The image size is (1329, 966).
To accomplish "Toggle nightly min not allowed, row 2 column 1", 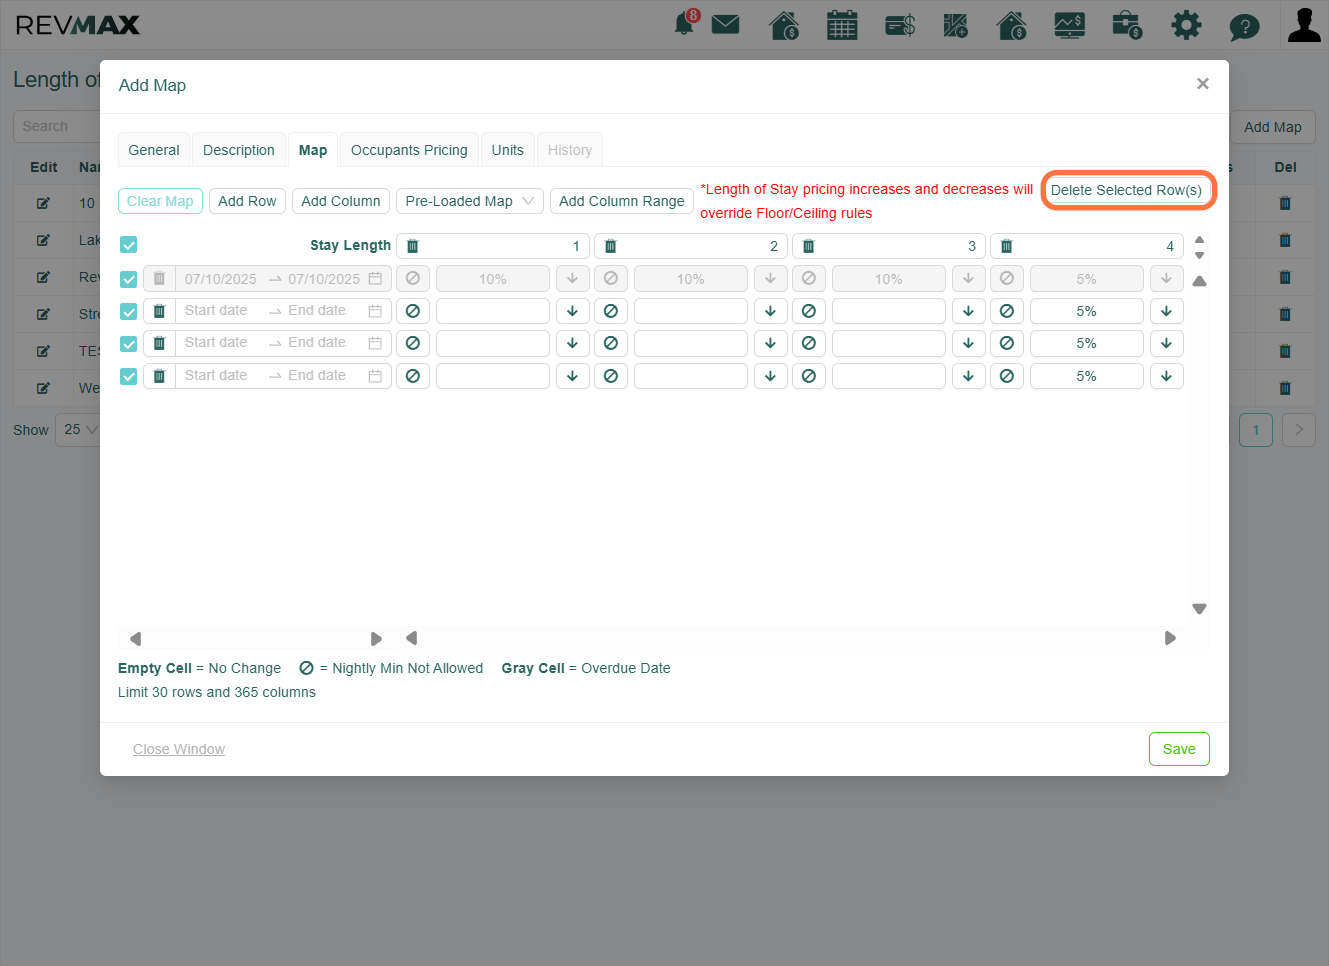I will click(413, 311).
